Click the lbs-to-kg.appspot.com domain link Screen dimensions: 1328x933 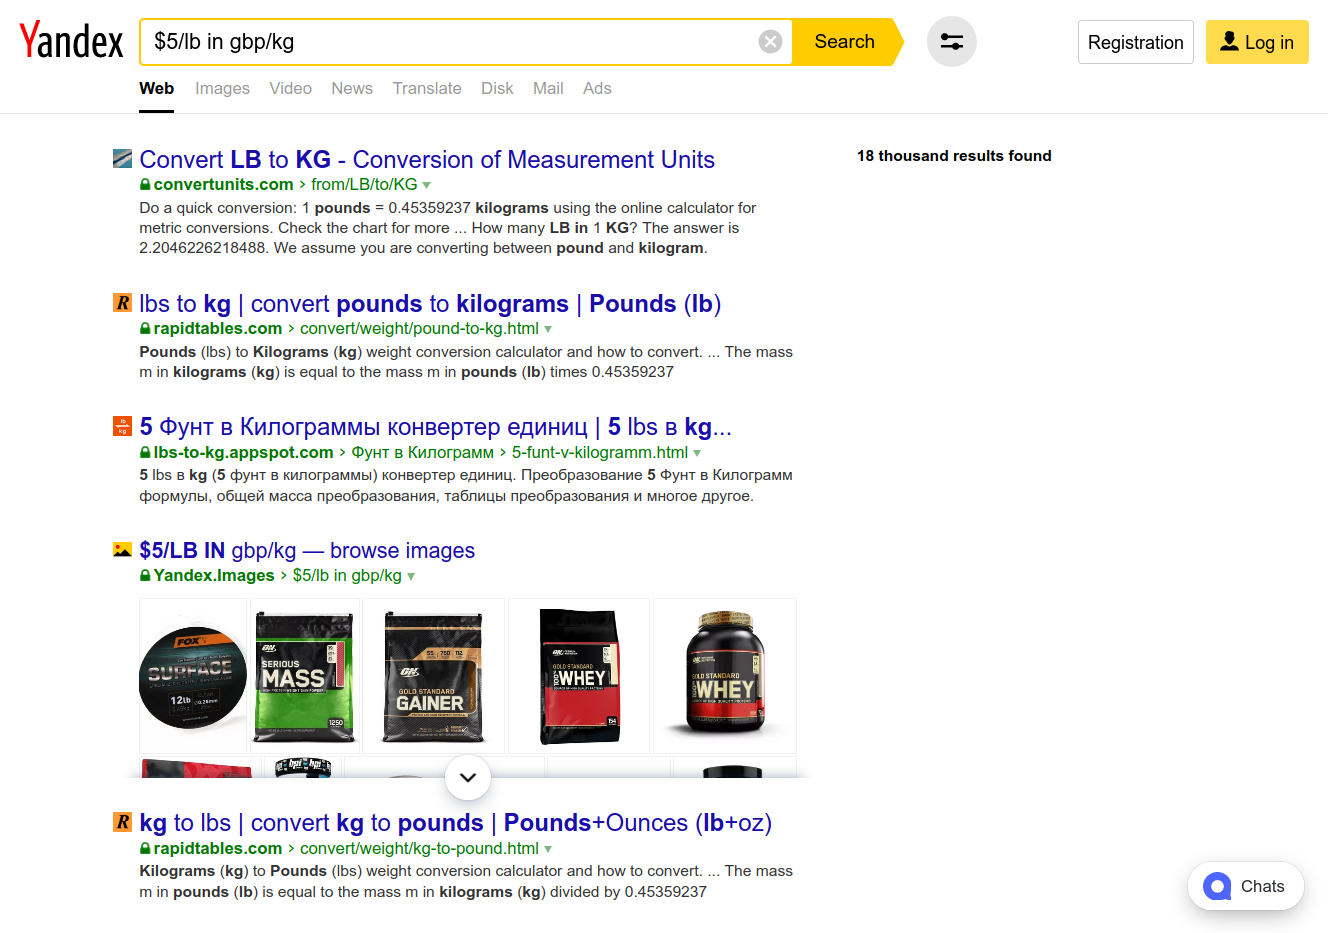click(243, 452)
